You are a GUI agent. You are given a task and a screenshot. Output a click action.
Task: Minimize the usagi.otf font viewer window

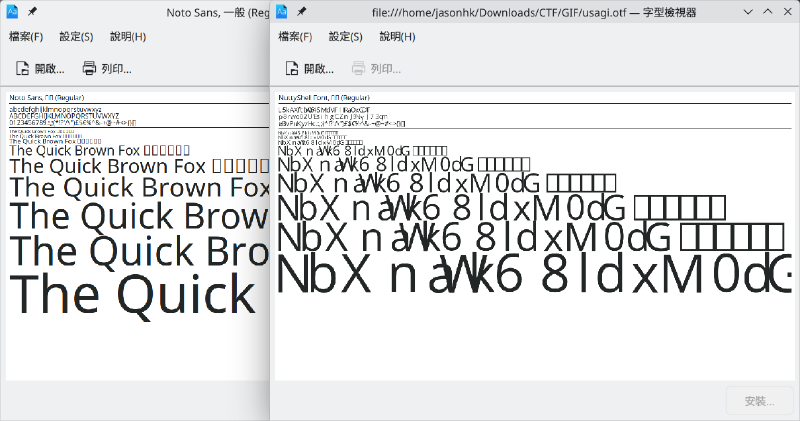click(748, 12)
